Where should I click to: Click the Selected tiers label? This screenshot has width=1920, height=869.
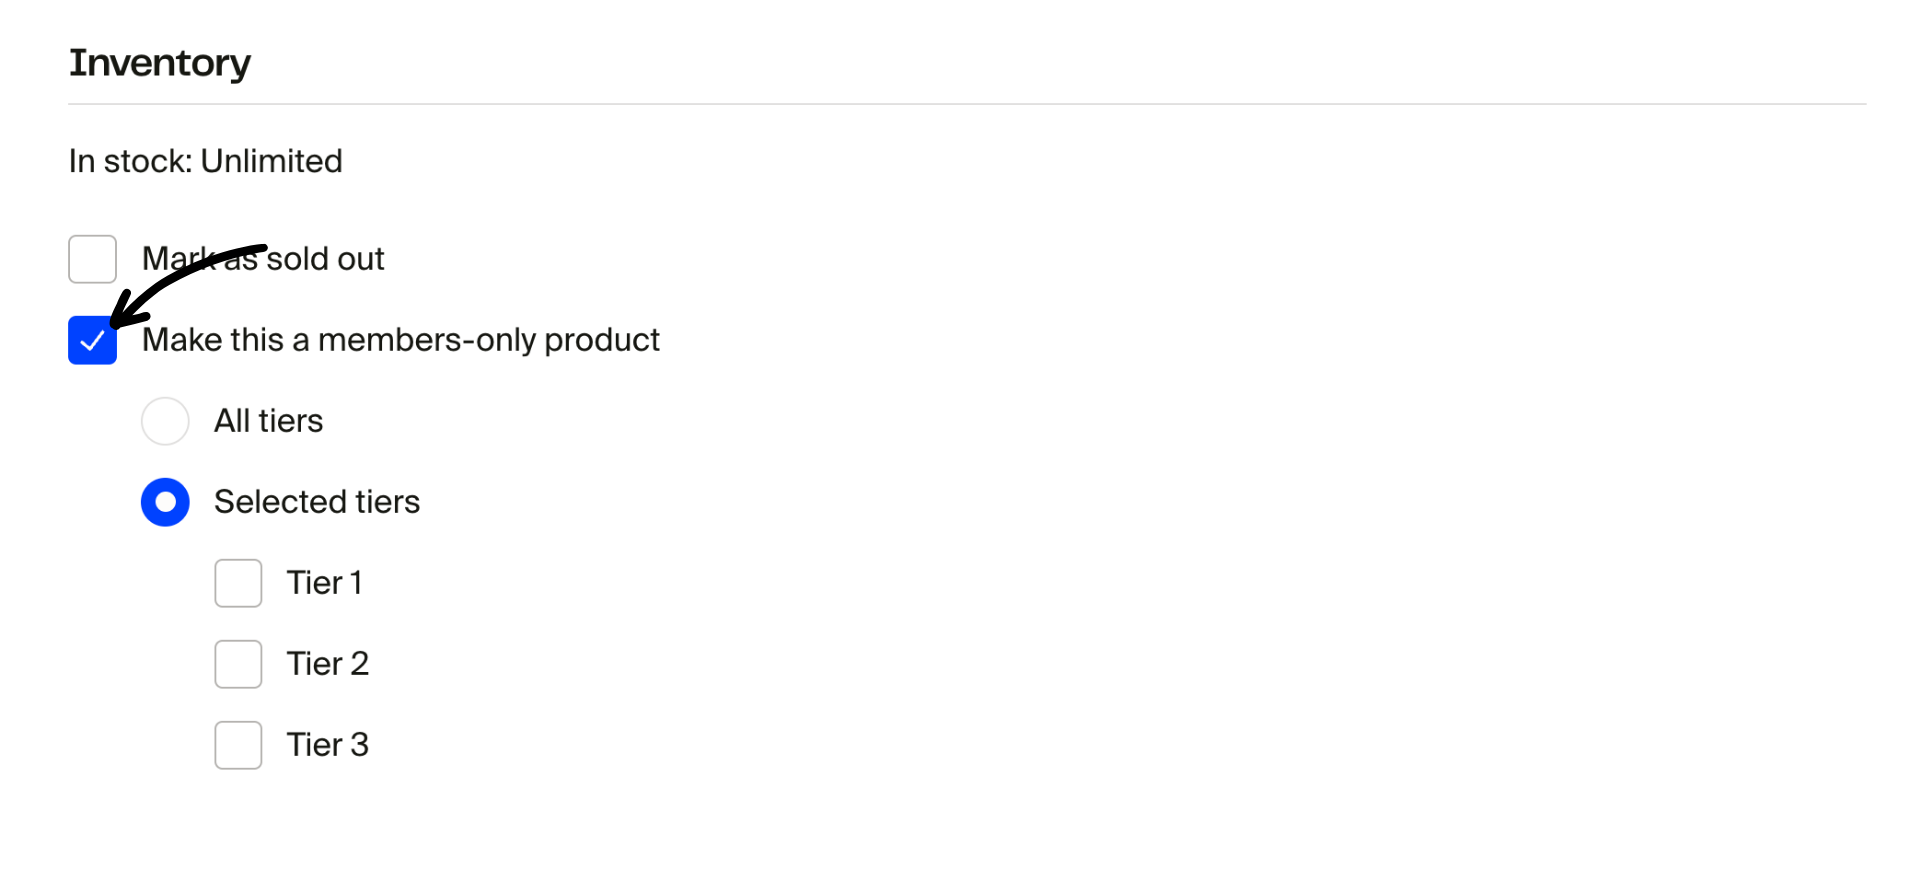pos(316,502)
